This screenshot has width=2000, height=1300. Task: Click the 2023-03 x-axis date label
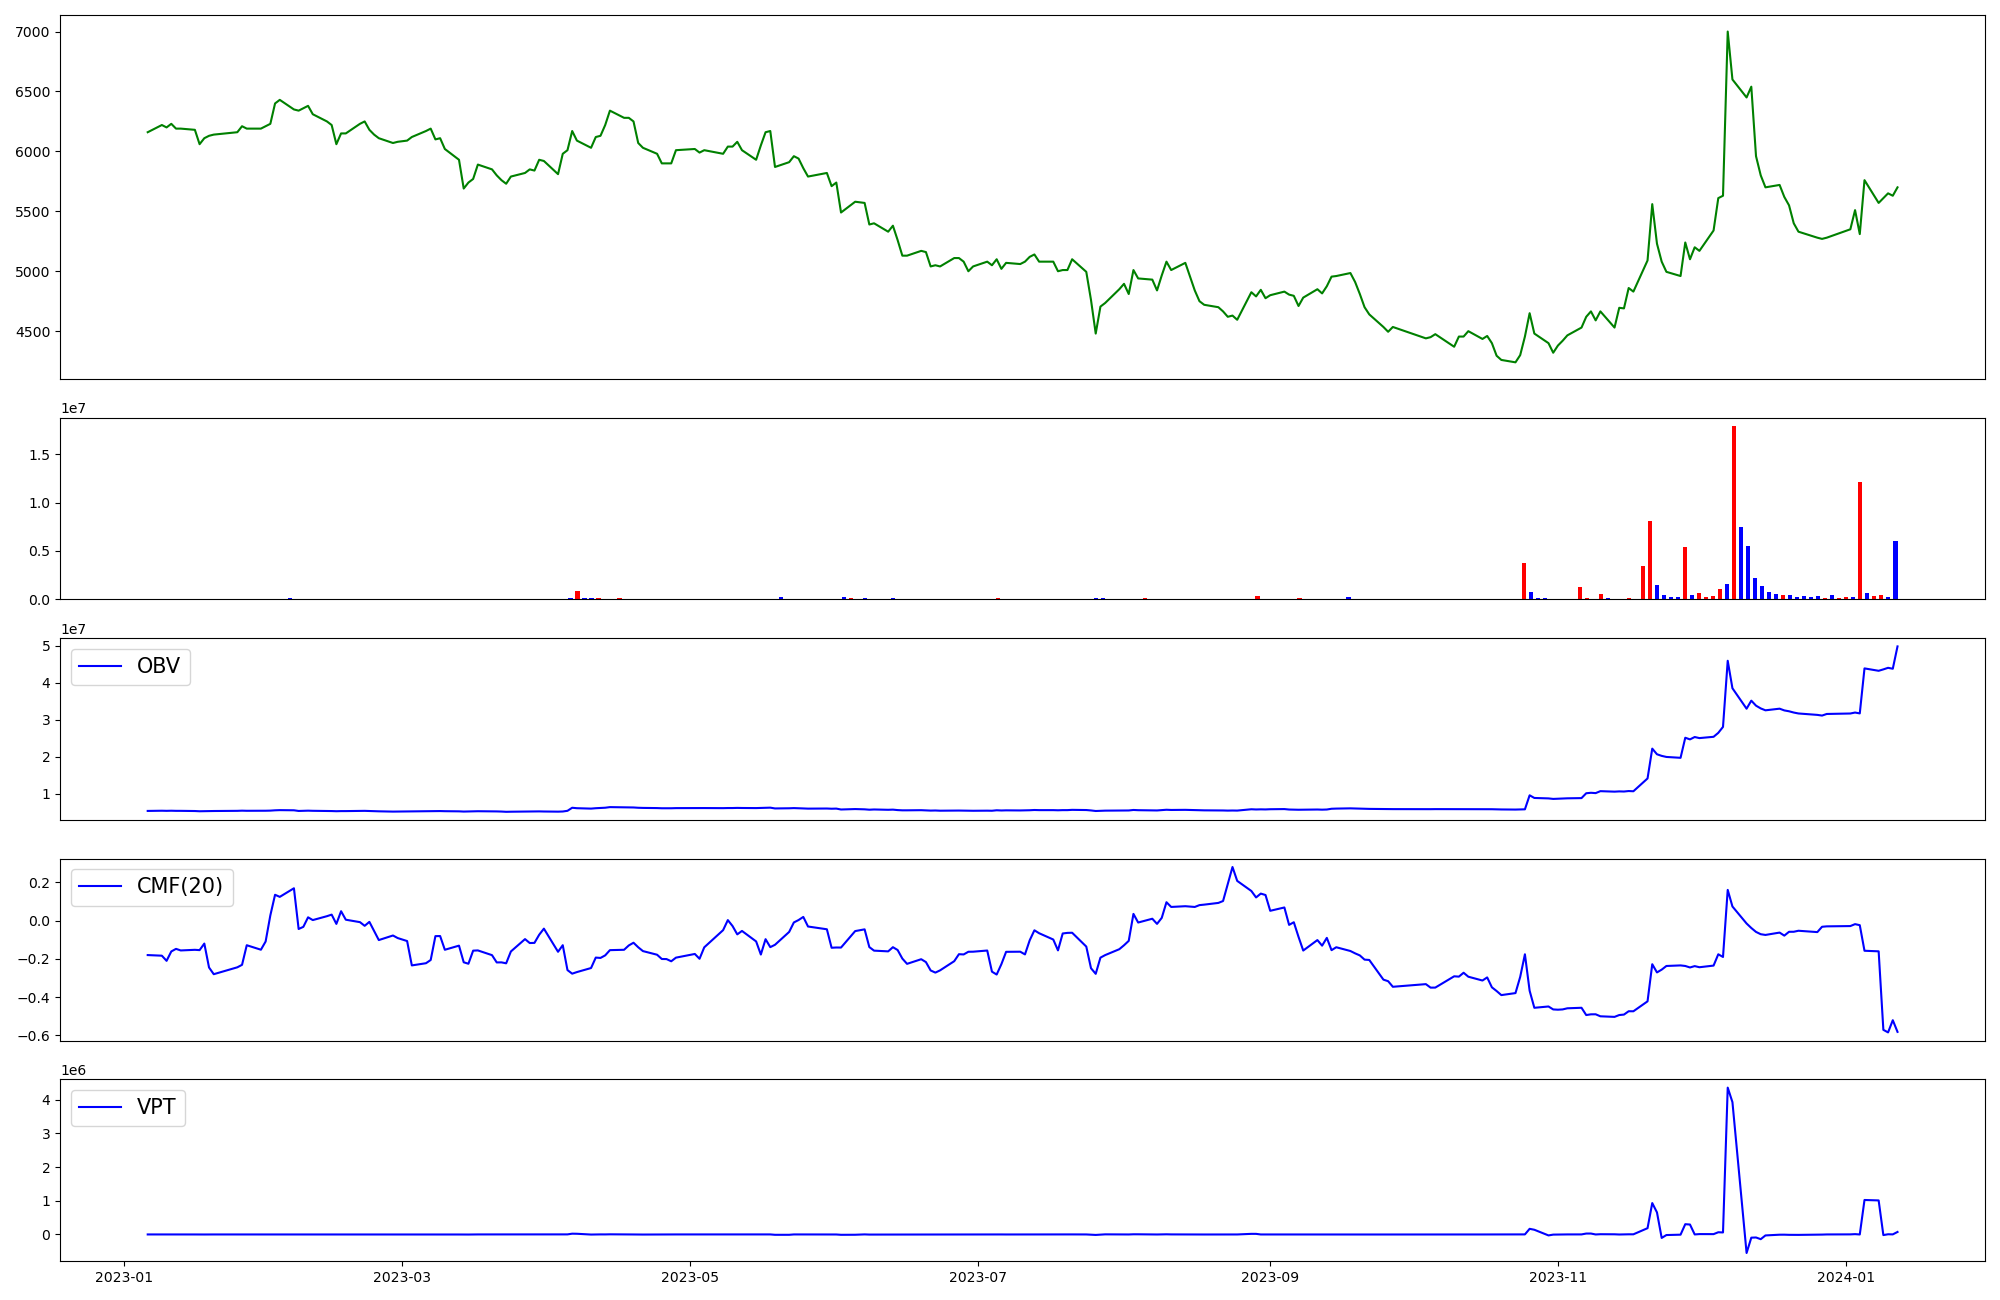(x=402, y=1277)
